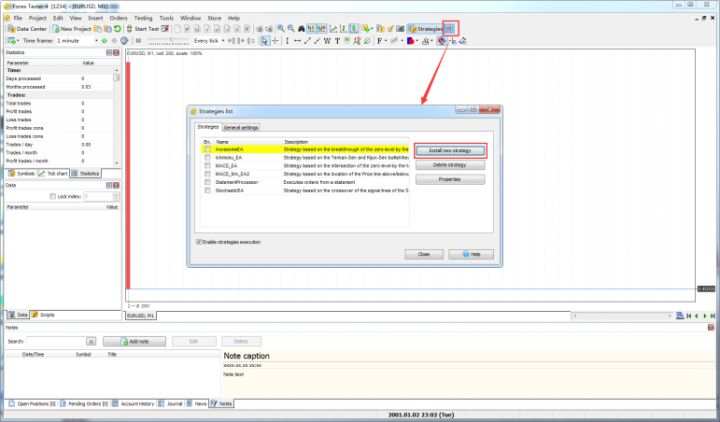The image size is (720, 422).
Task: Switch to the Tick chart tab
Action: 53,174
